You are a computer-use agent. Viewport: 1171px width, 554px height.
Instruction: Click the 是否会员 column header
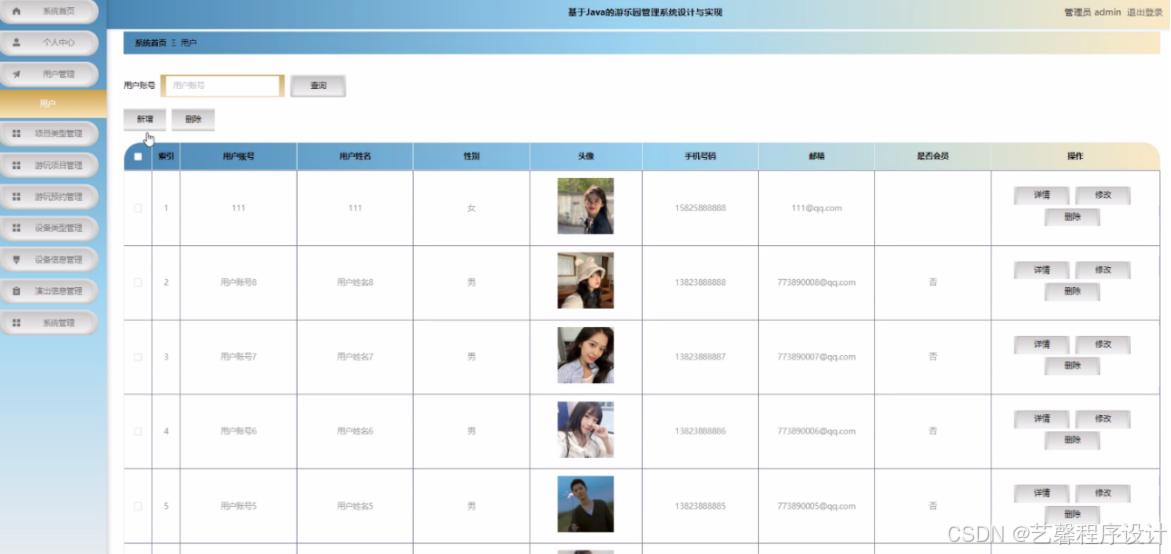(933, 157)
